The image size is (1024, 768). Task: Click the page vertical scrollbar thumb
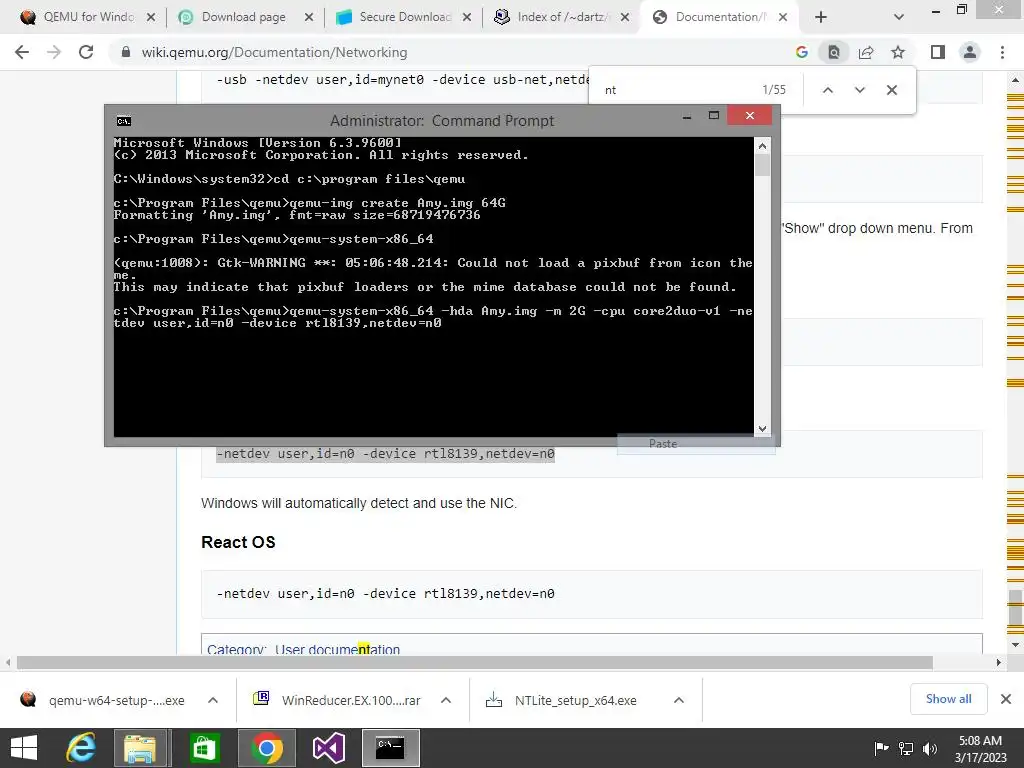click(x=1015, y=607)
